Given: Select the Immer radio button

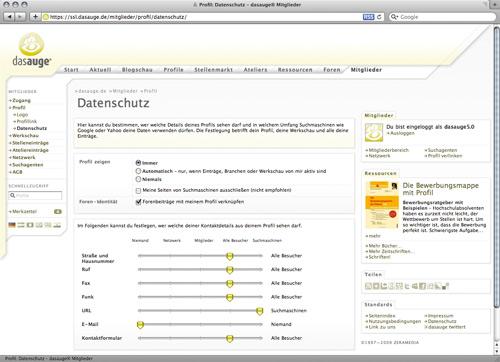Looking at the screenshot, I should click(x=138, y=163).
